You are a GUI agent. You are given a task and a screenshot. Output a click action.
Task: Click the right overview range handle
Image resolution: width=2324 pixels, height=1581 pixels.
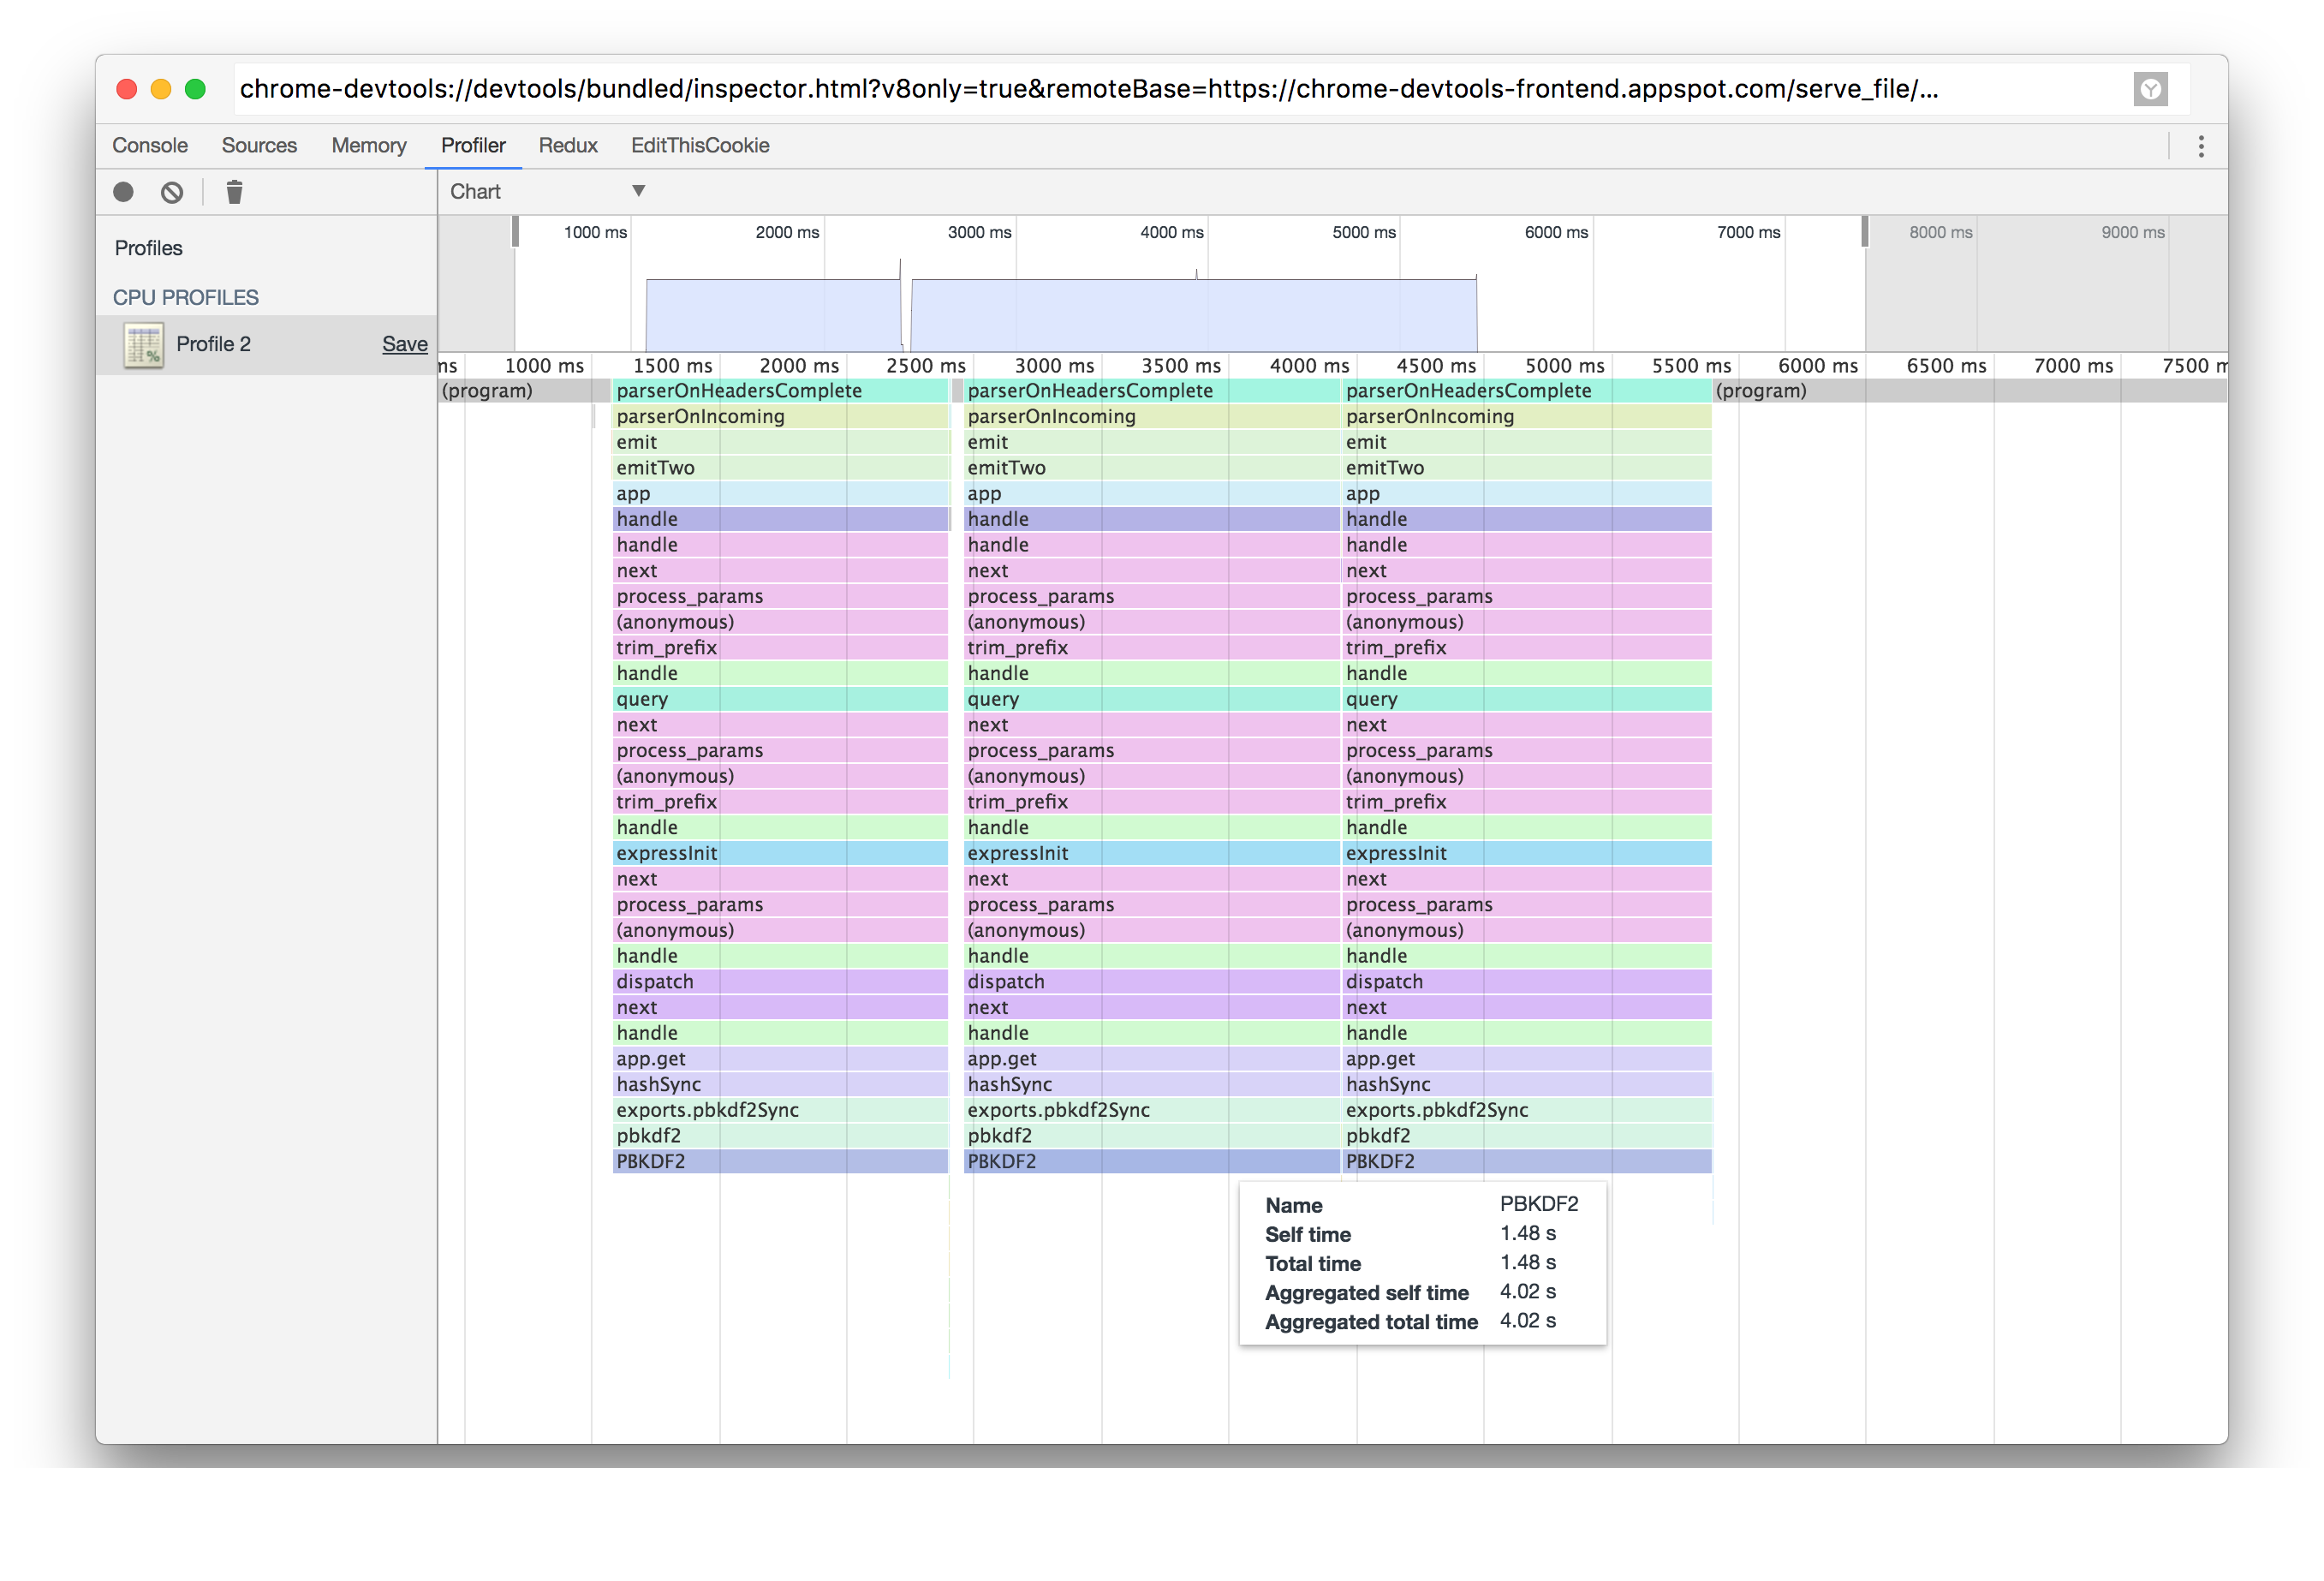point(1864,232)
